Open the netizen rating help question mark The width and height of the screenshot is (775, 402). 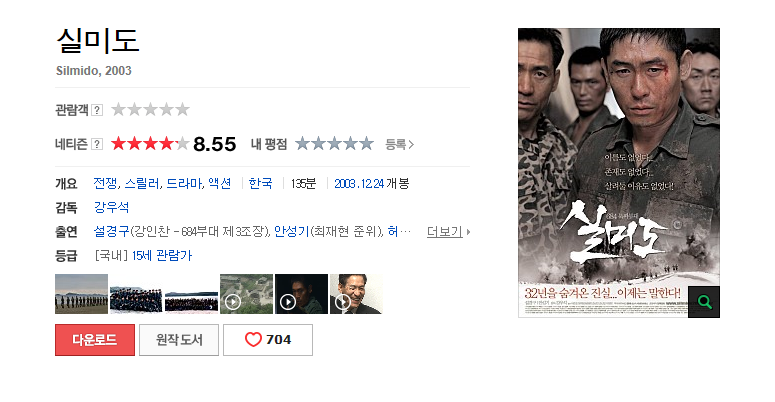click(x=97, y=144)
